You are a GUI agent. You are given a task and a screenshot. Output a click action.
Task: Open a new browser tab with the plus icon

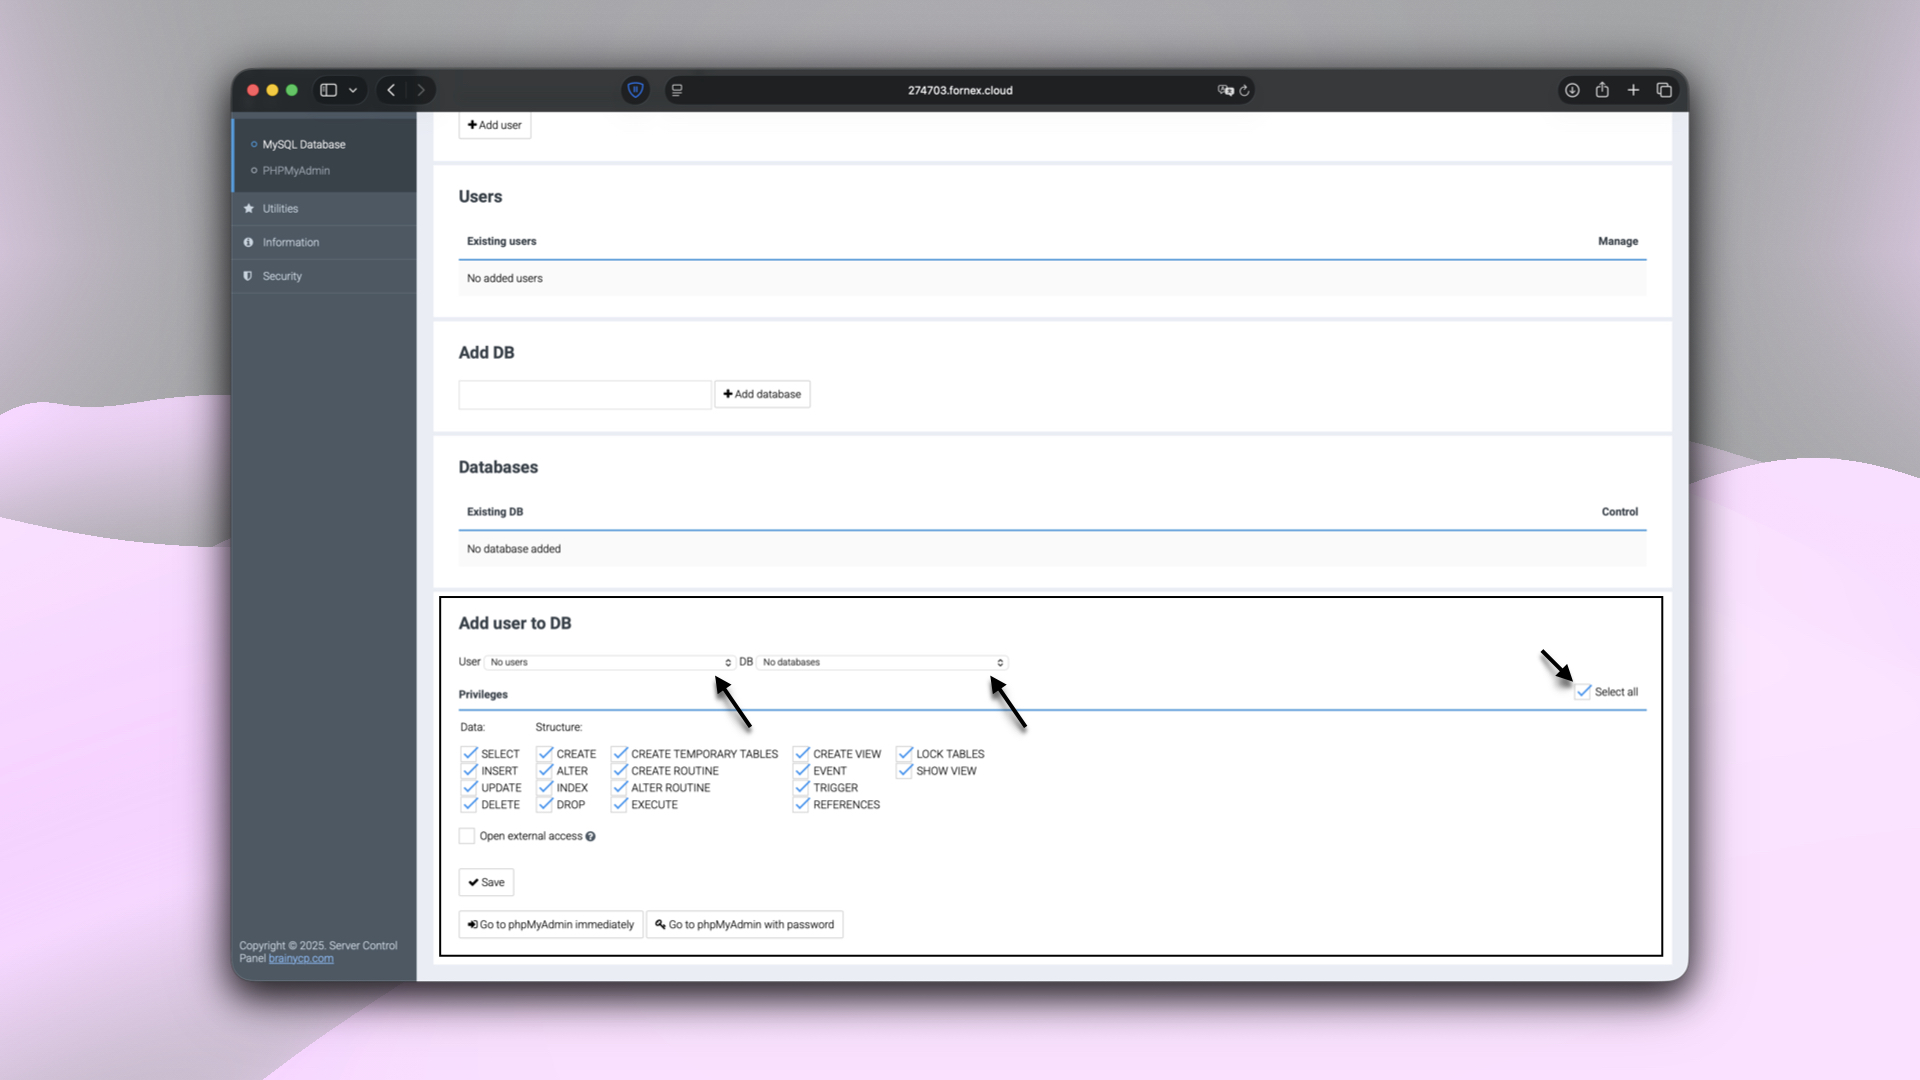(1633, 90)
